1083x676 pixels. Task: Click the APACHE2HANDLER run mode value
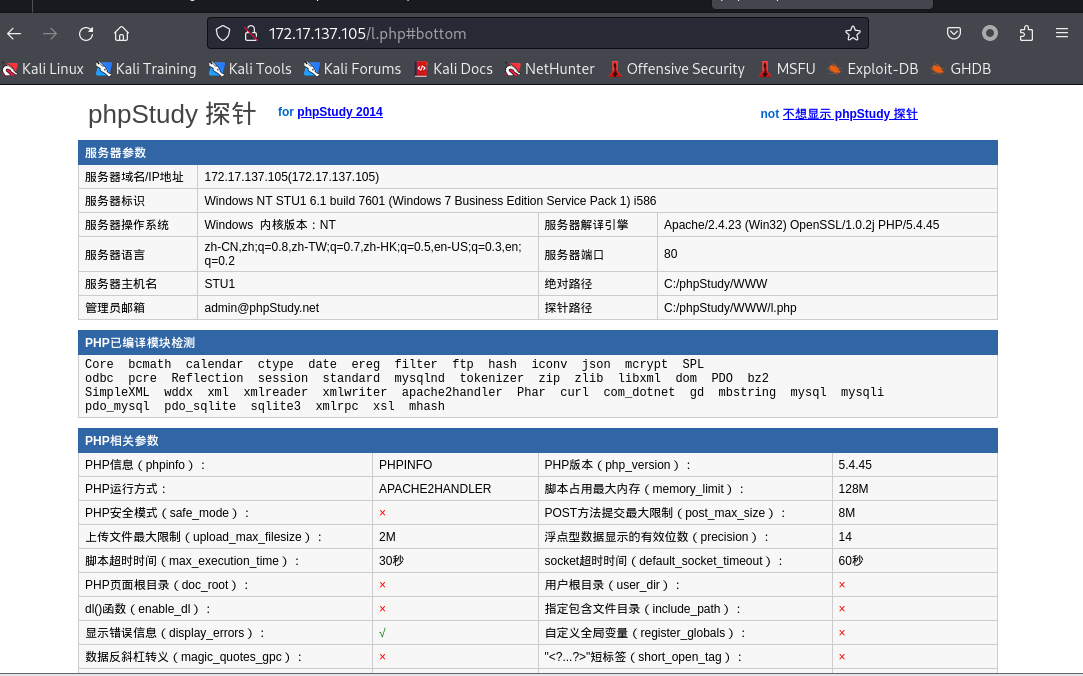[x=434, y=489]
